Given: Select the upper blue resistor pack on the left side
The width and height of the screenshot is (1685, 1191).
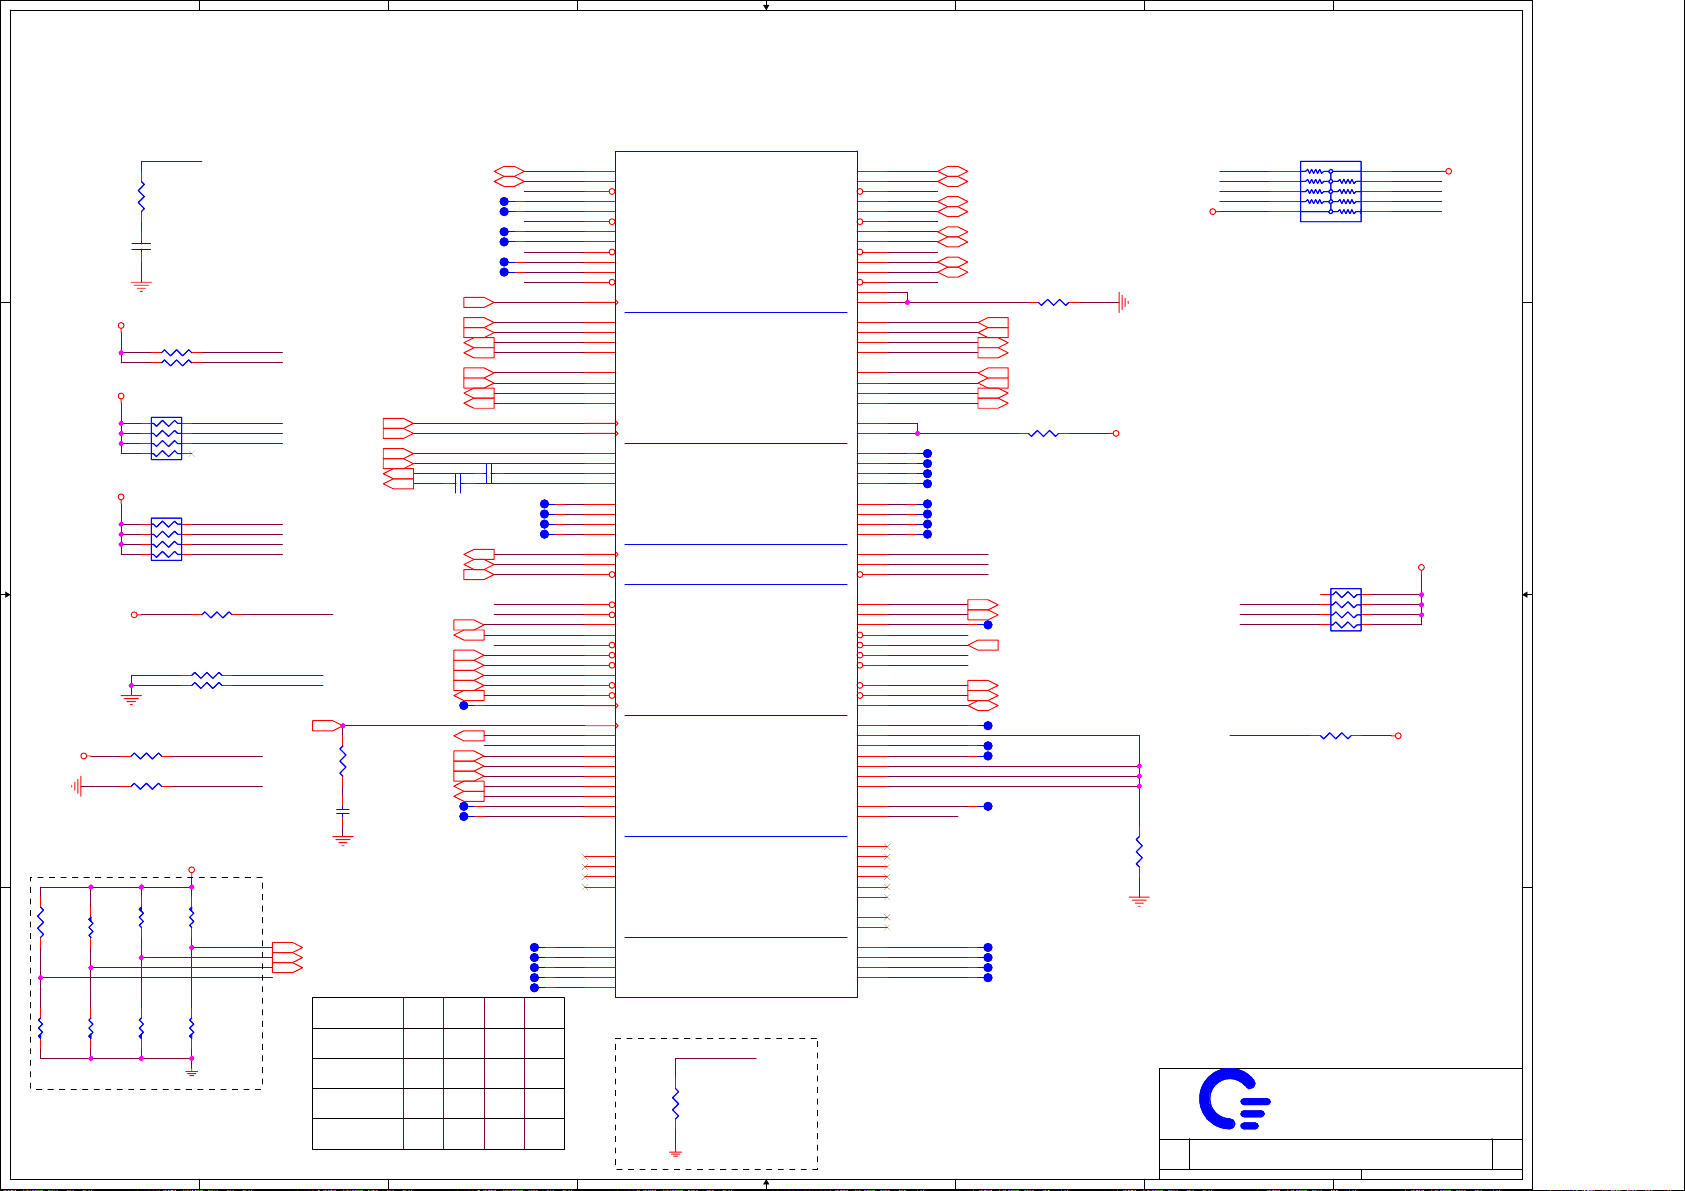Looking at the screenshot, I should [166, 438].
